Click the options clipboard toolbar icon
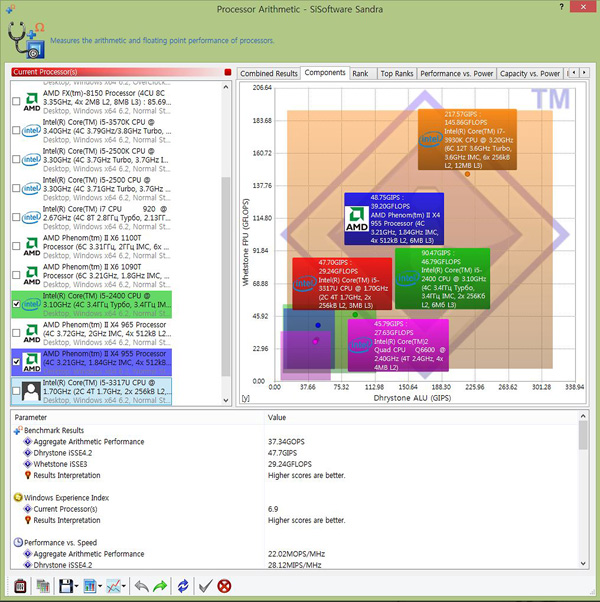 click(20, 586)
